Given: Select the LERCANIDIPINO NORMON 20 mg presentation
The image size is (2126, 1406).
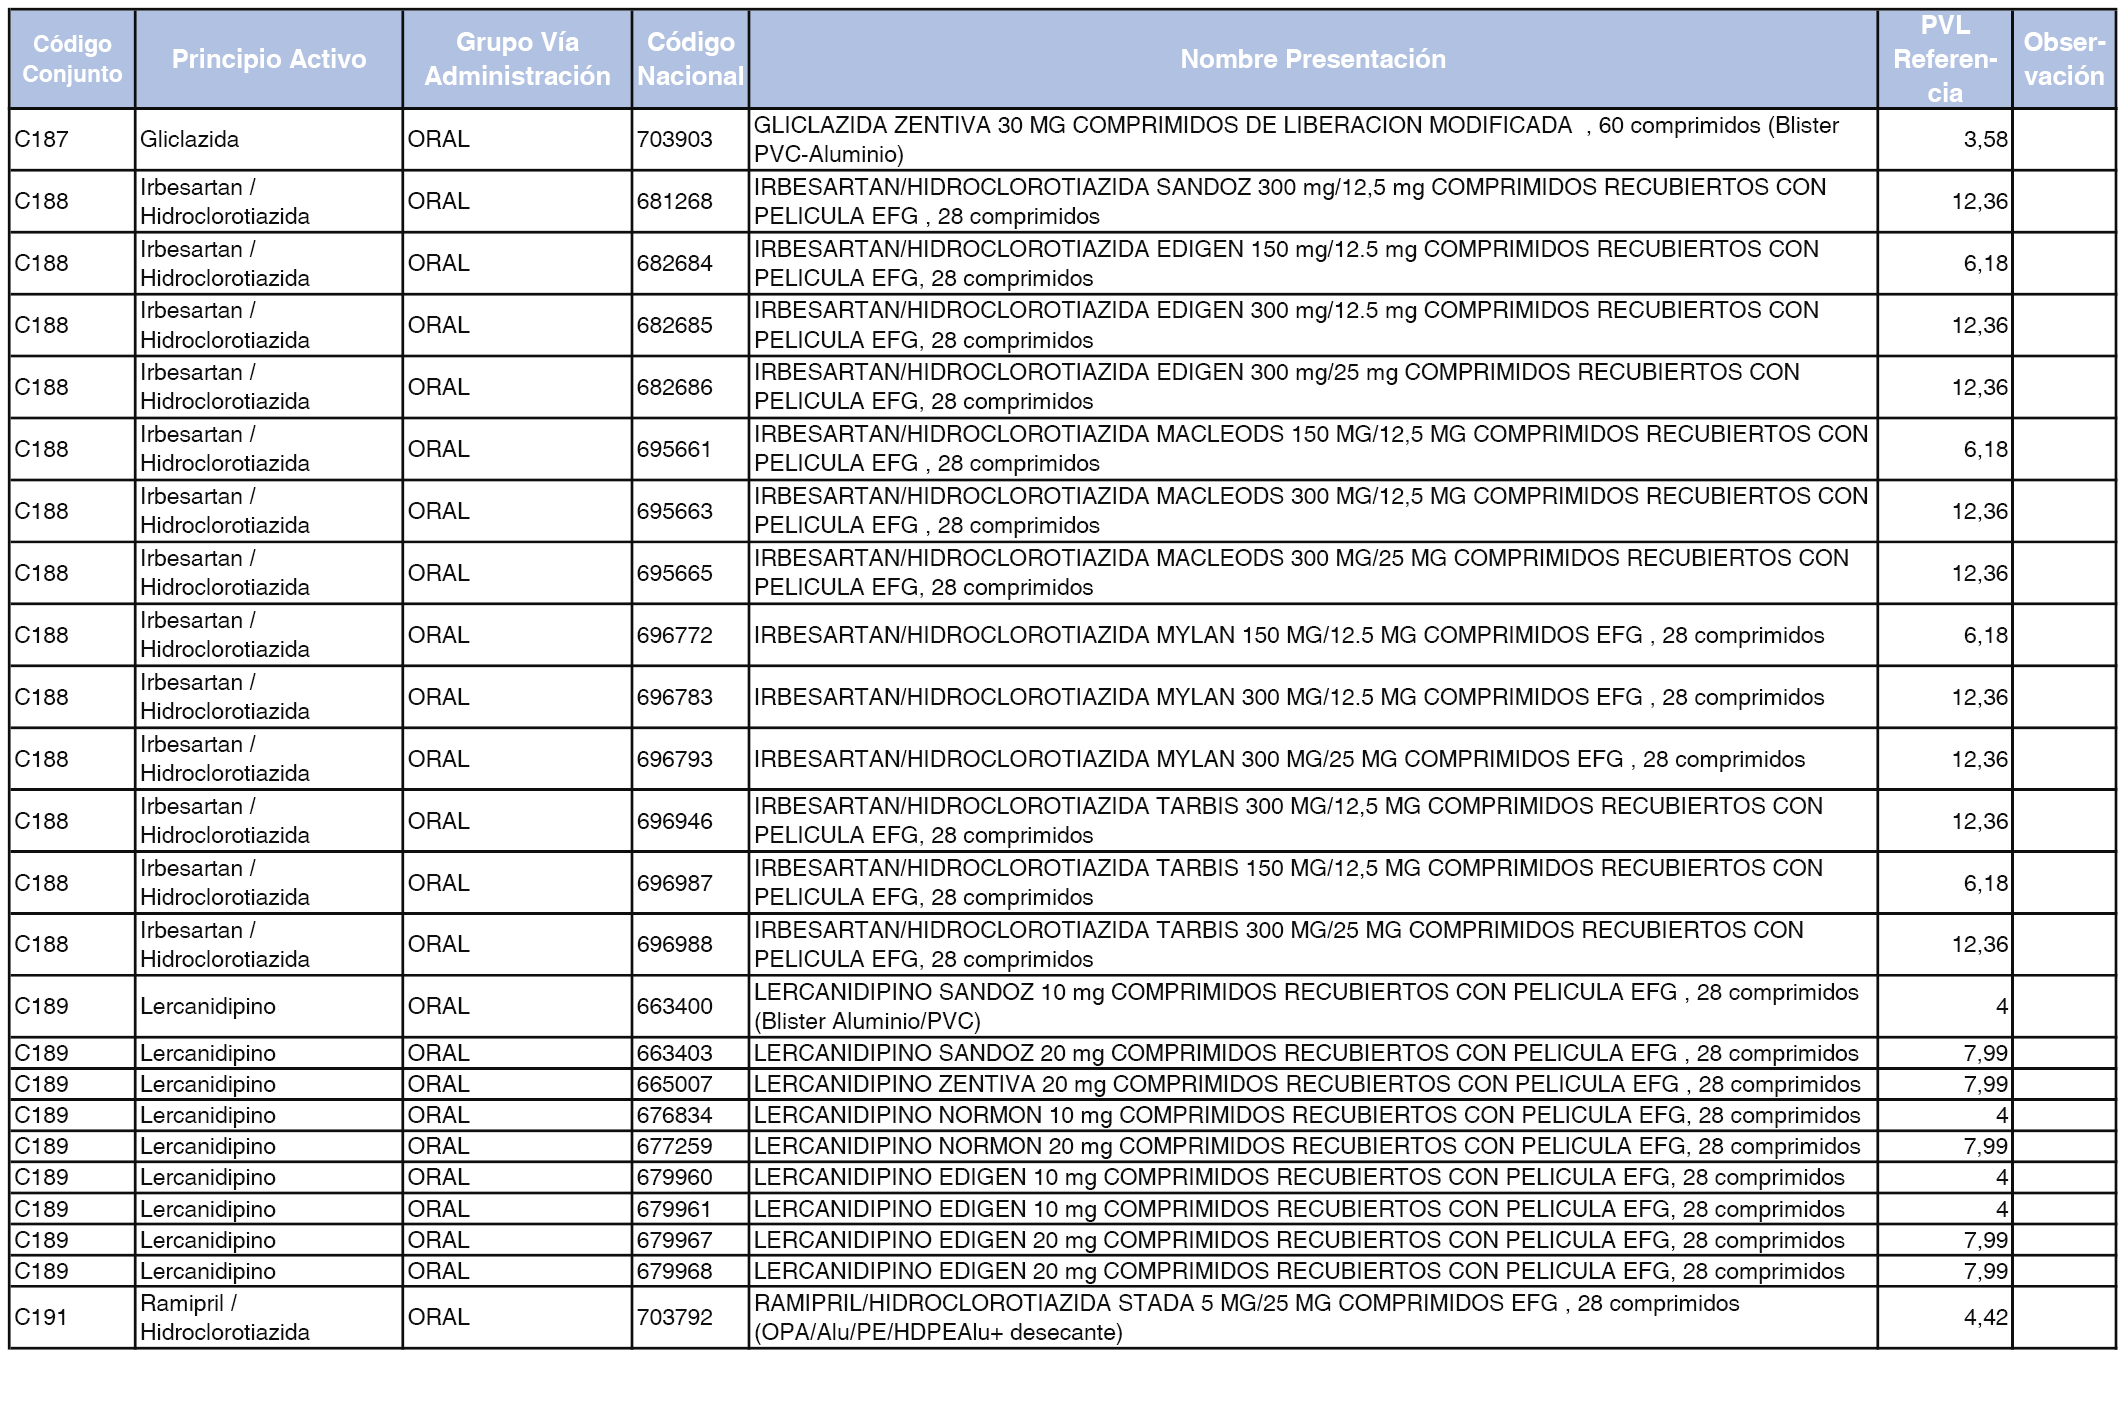Looking at the screenshot, I should tap(1313, 1146).
